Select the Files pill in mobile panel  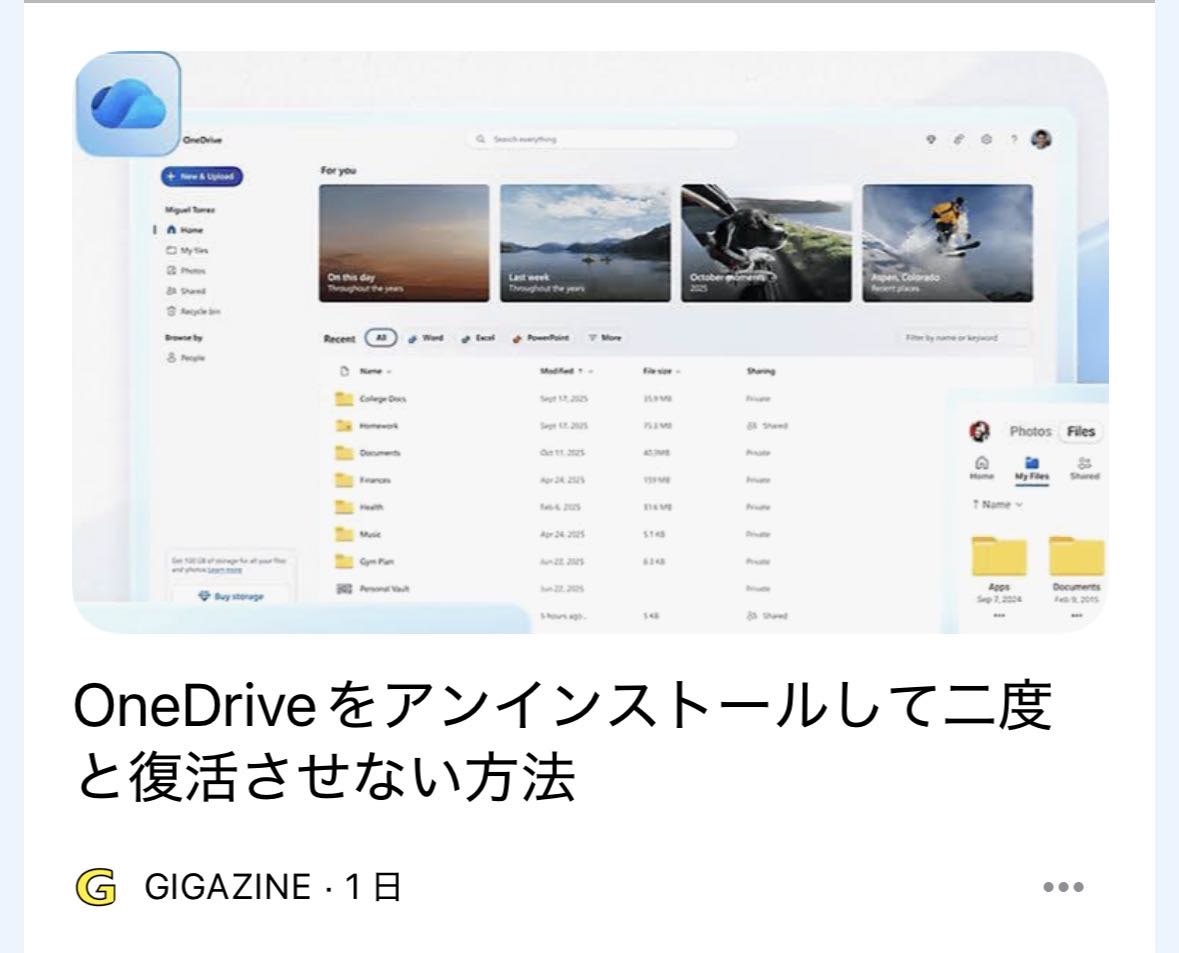click(1080, 432)
